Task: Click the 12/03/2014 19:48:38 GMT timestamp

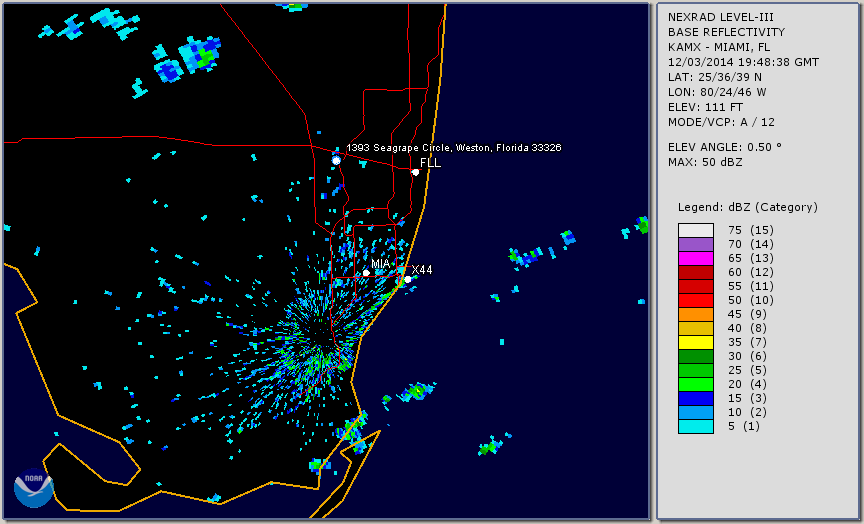Action: click(743, 62)
